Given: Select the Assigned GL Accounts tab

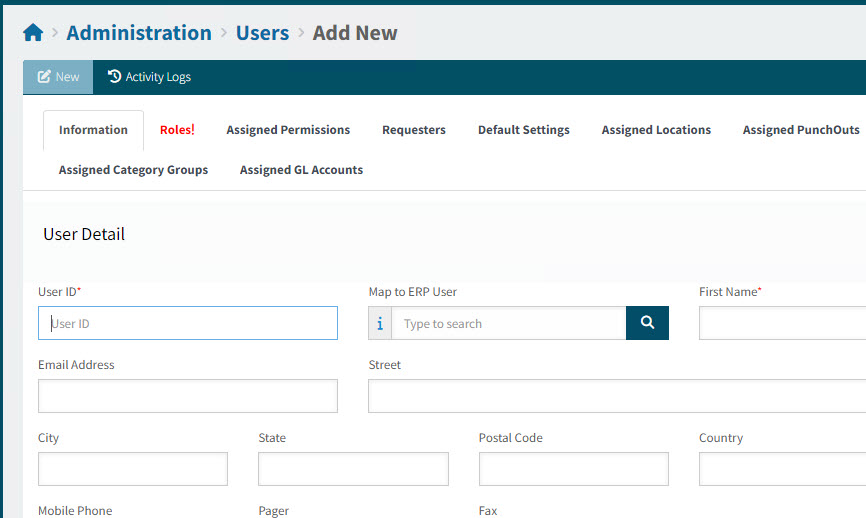Looking at the screenshot, I should 301,170.
